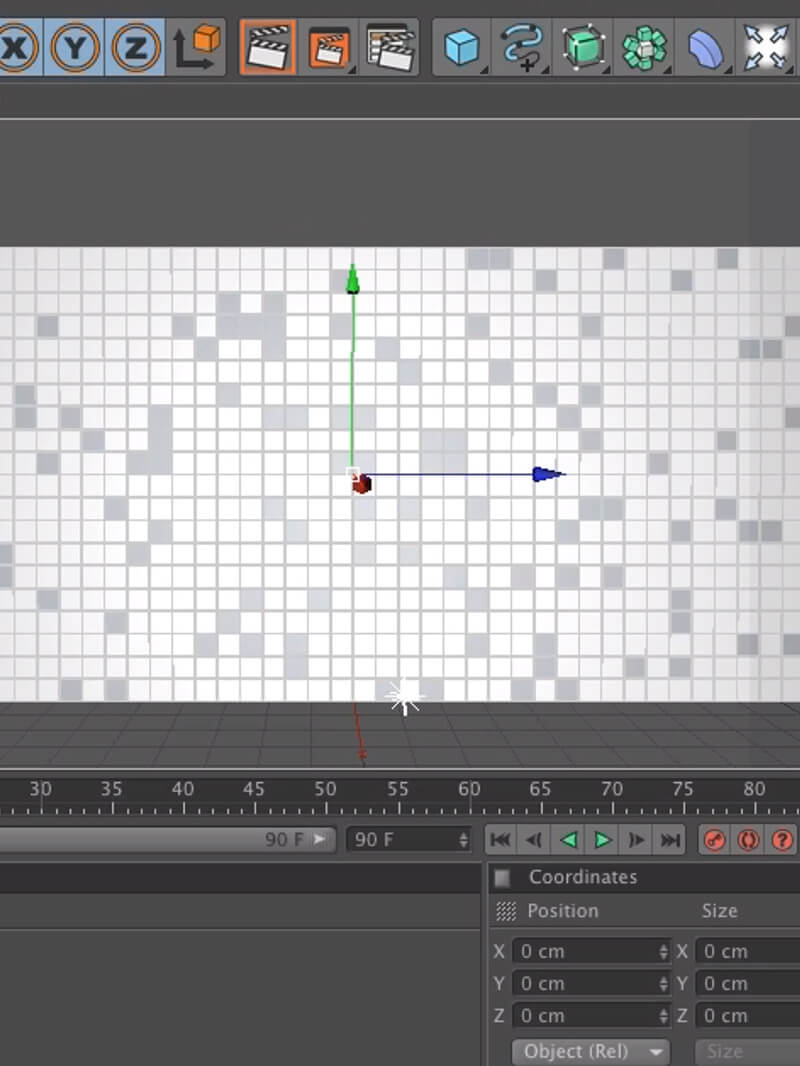Click the green subdivision generator icon
Viewport: 800px width, 1066px height.
pyautogui.click(x=583, y=47)
